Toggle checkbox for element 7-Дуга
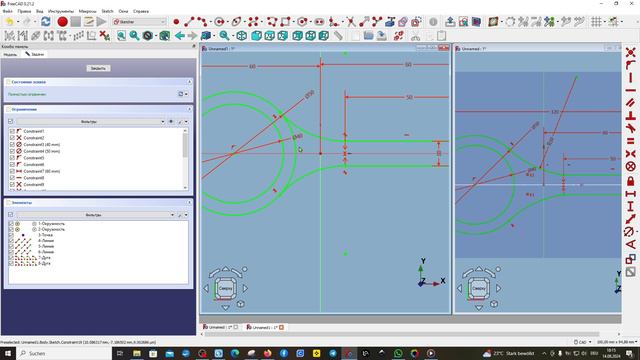This screenshot has height=360, width=640. point(11,258)
